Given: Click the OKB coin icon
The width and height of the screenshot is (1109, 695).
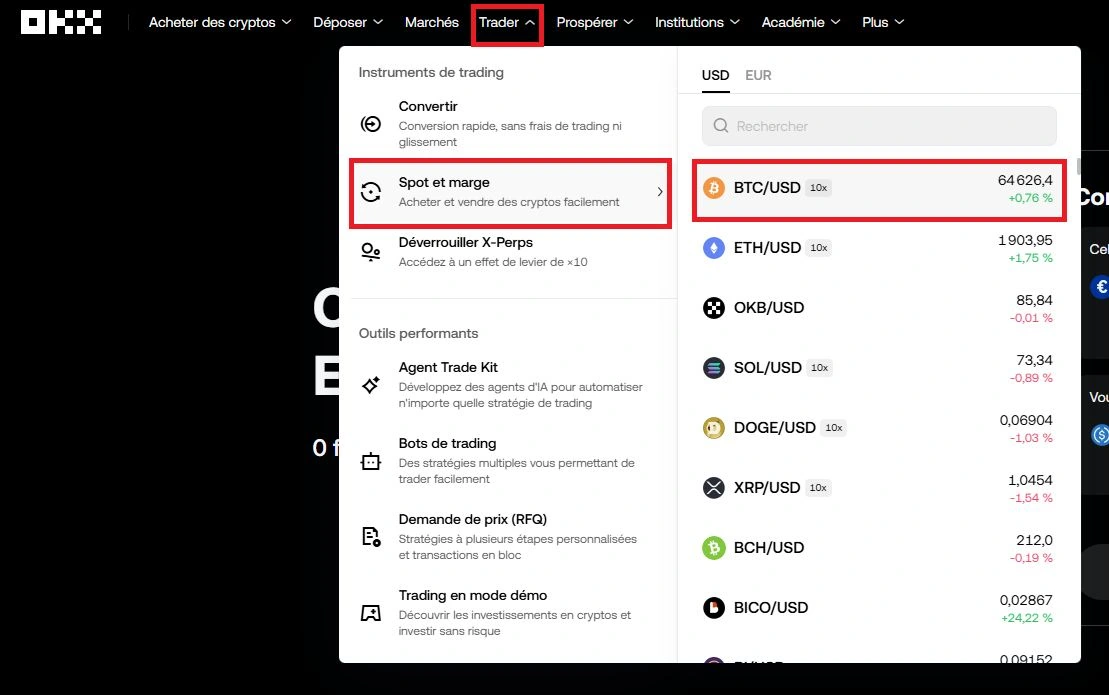Looking at the screenshot, I should pyautogui.click(x=714, y=308).
